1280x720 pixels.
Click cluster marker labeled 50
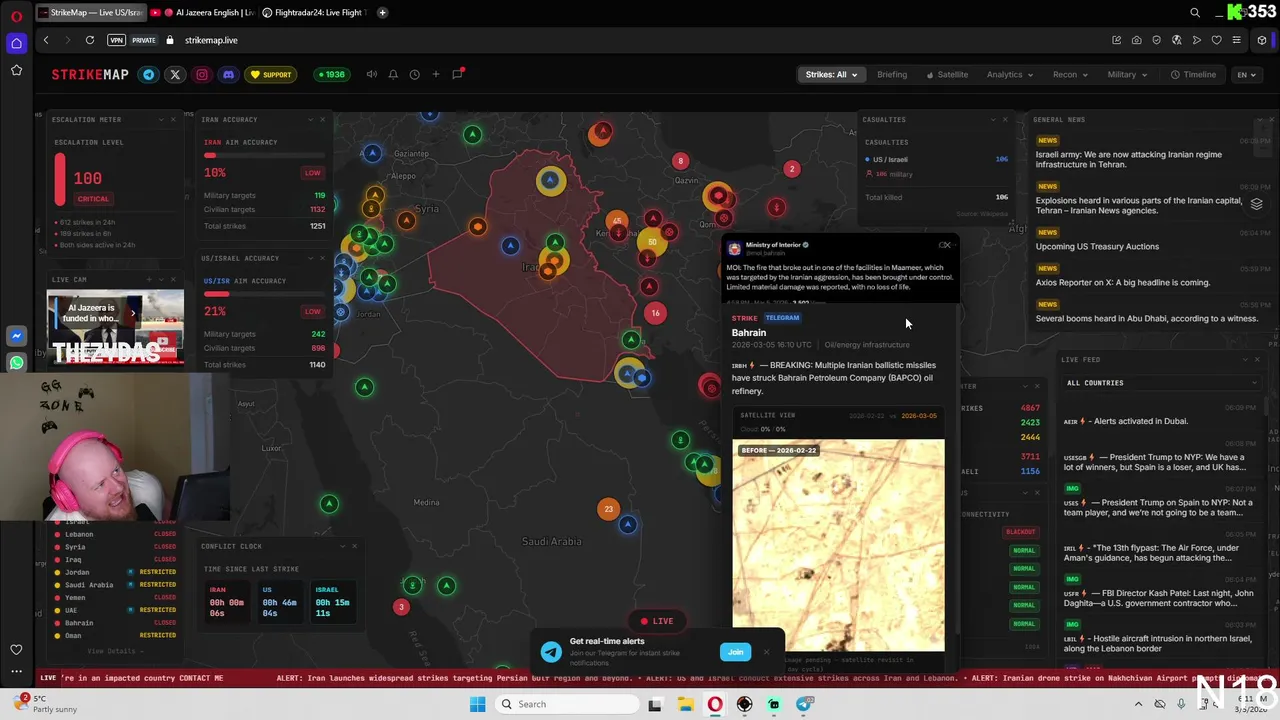point(652,242)
